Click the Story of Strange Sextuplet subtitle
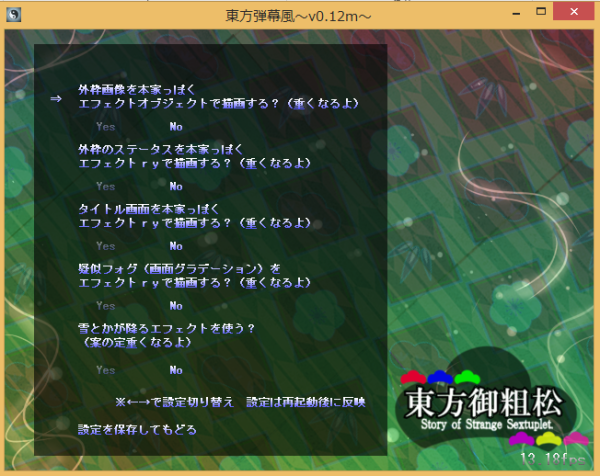 point(487,424)
